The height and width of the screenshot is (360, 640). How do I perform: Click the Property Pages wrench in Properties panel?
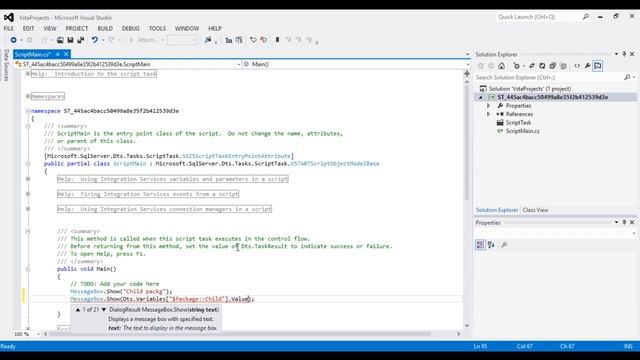point(504,245)
